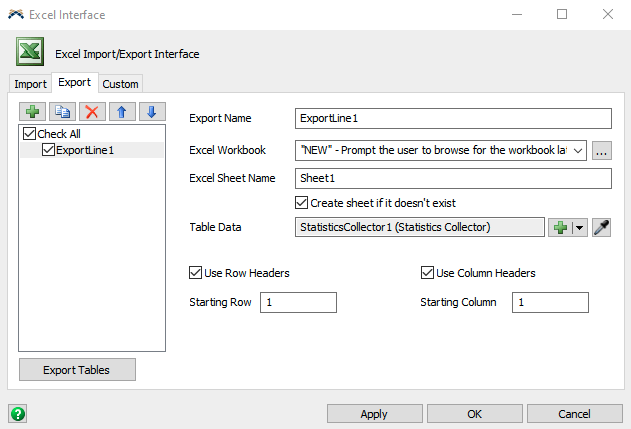Move export line down with arrow
Viewport: 631px width, 429px height.
click(x=151, y=112)
